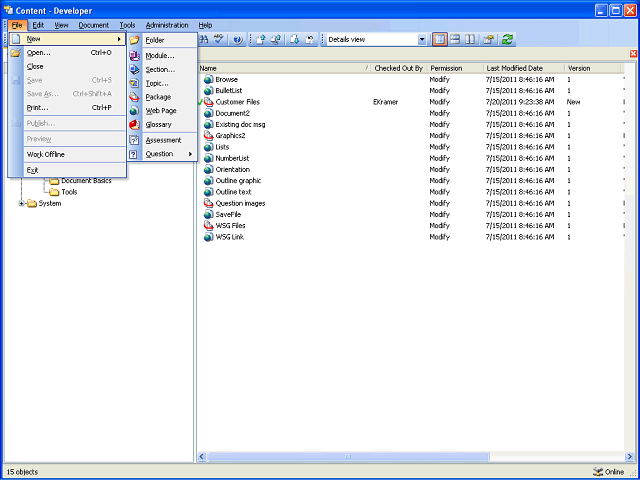This screenshot has width=640, height=480.
Task: Toggle the horizontal split layout button
Action: [455, 40]
